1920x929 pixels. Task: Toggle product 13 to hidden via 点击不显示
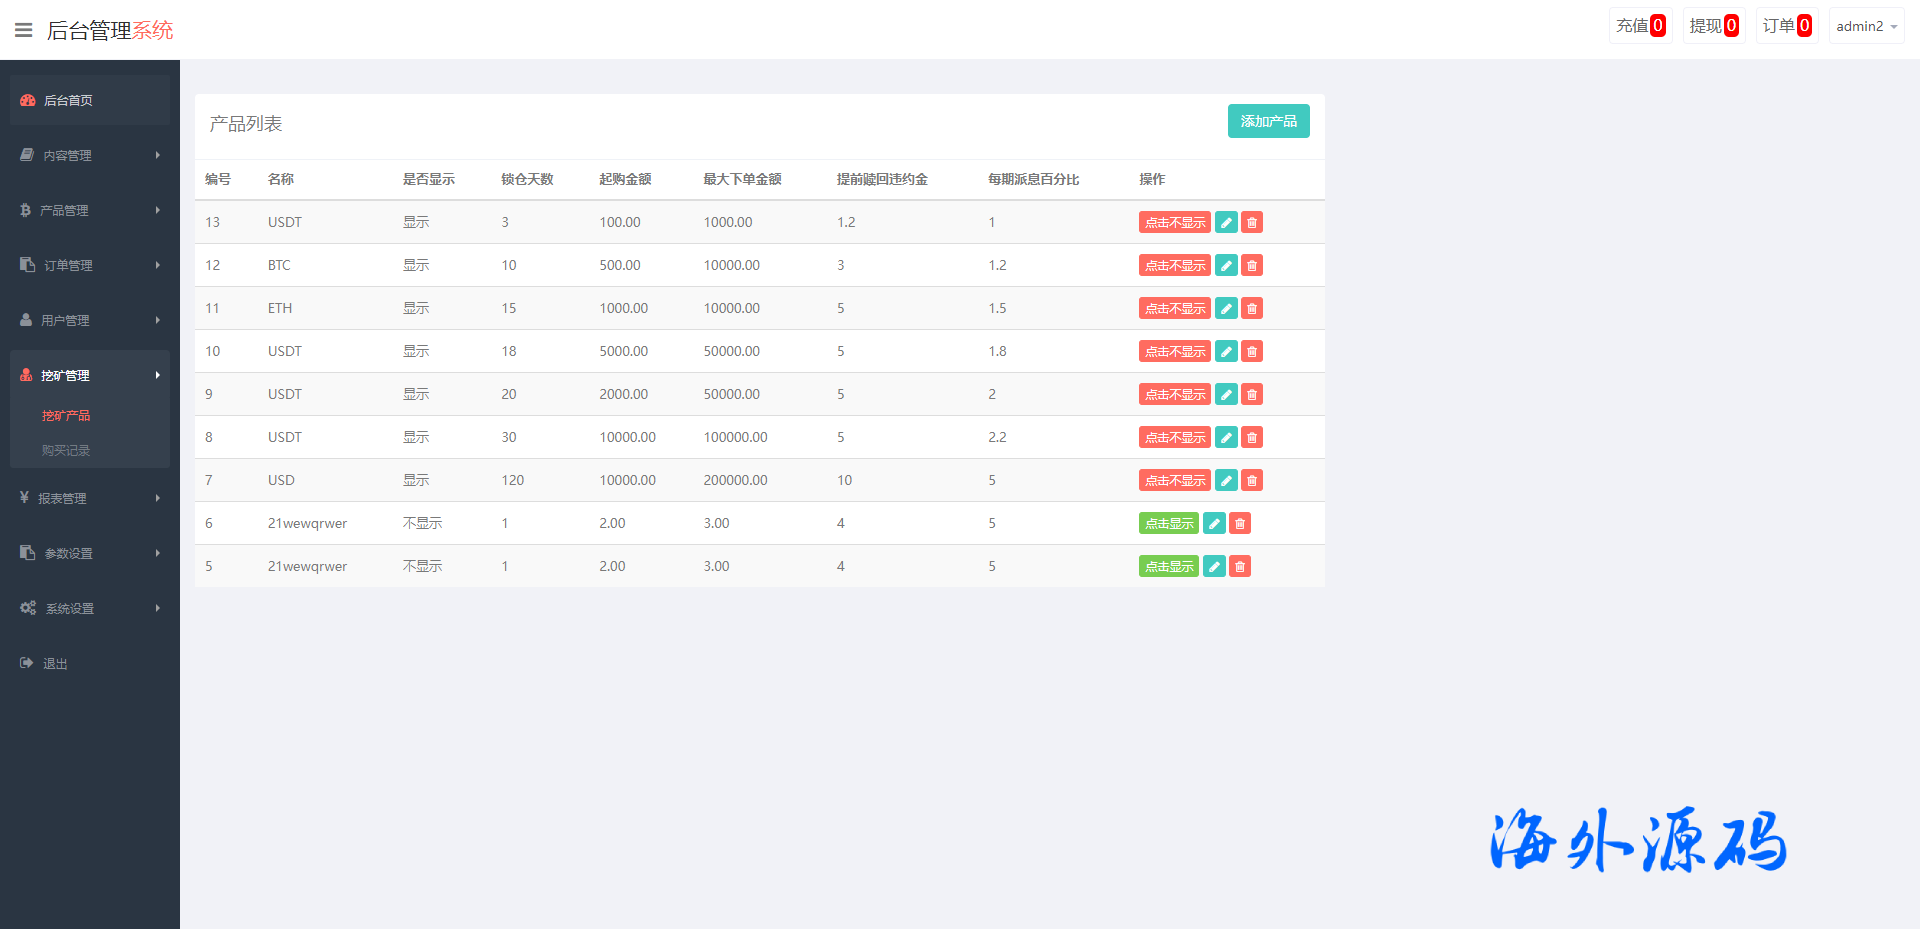click(x=1174, y=222)
